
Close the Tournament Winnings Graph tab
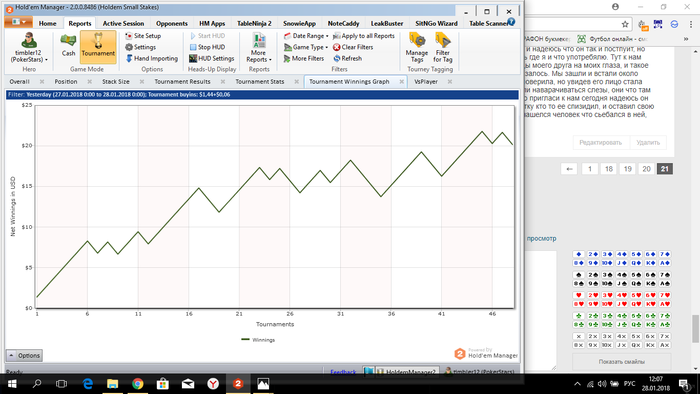click(401, 82)
